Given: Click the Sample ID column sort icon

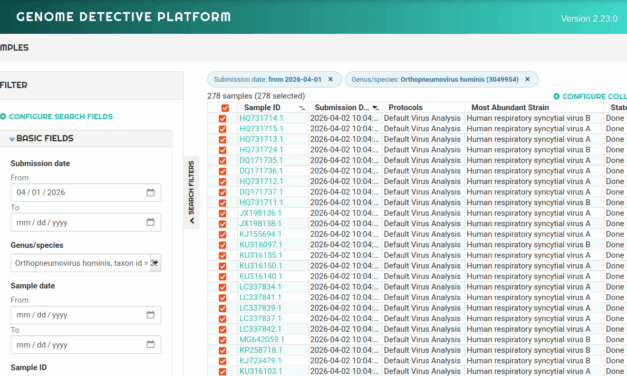Looking at the screenshot, I should [302, 108].
